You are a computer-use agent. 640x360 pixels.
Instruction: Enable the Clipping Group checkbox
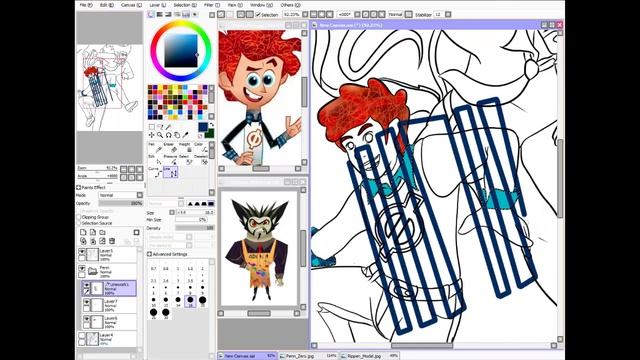point(79,217)
